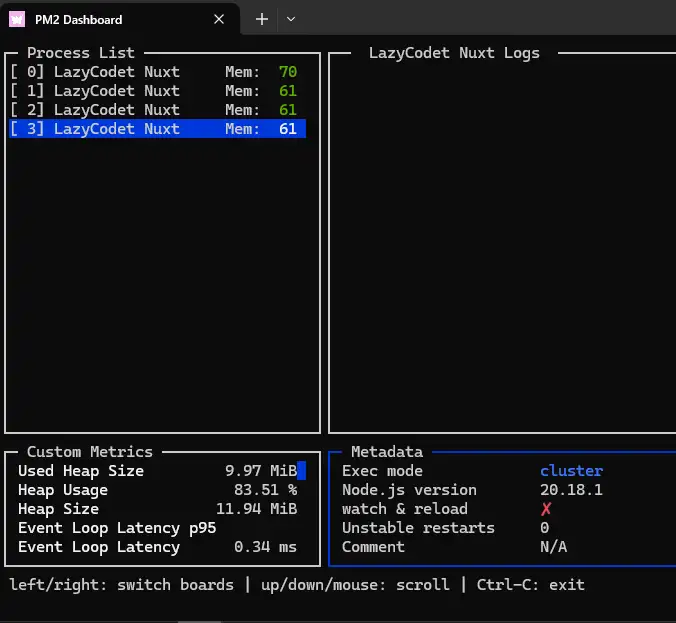
Task: Click the Used Heap Size metric row
Action: [x=157, y=470]
